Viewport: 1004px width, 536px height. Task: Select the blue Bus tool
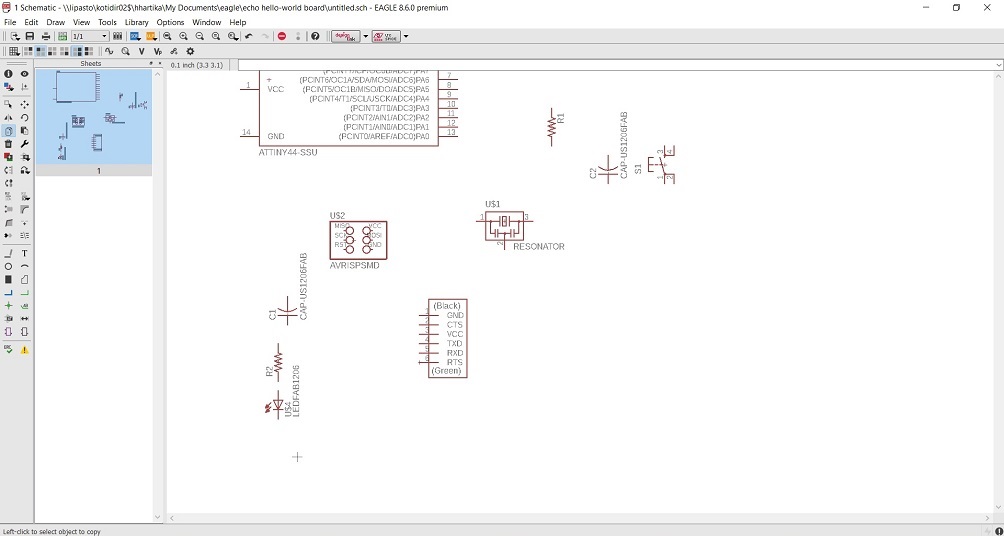point(8,293)
